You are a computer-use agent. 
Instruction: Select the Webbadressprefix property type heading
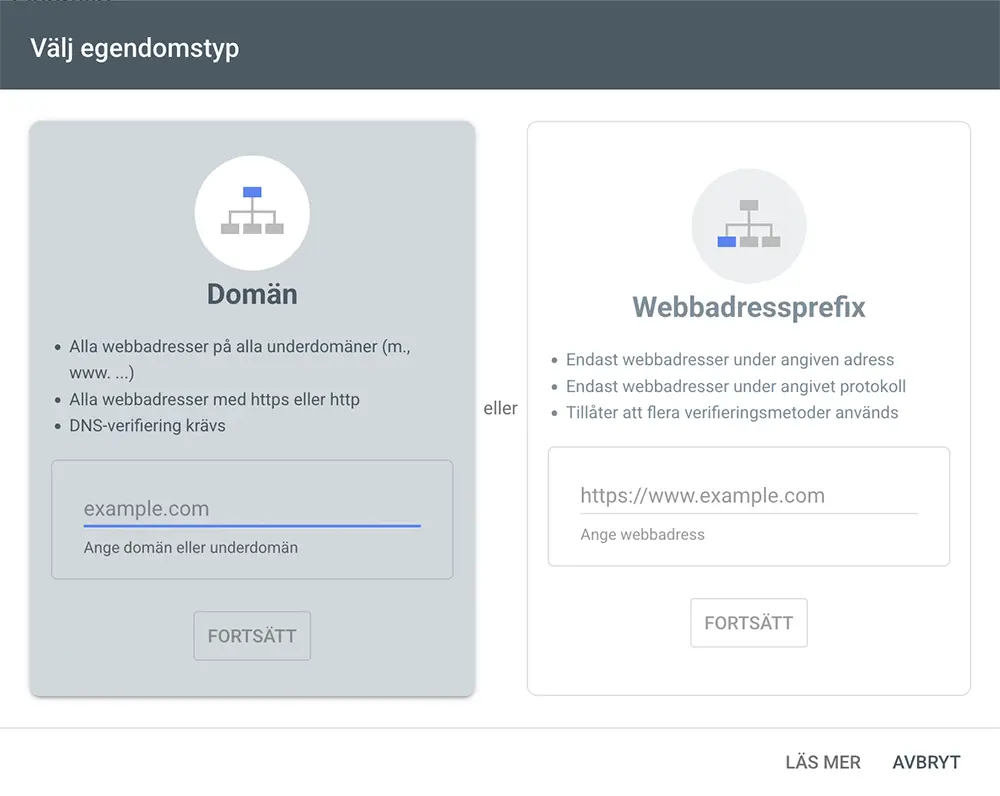[749, 307]
